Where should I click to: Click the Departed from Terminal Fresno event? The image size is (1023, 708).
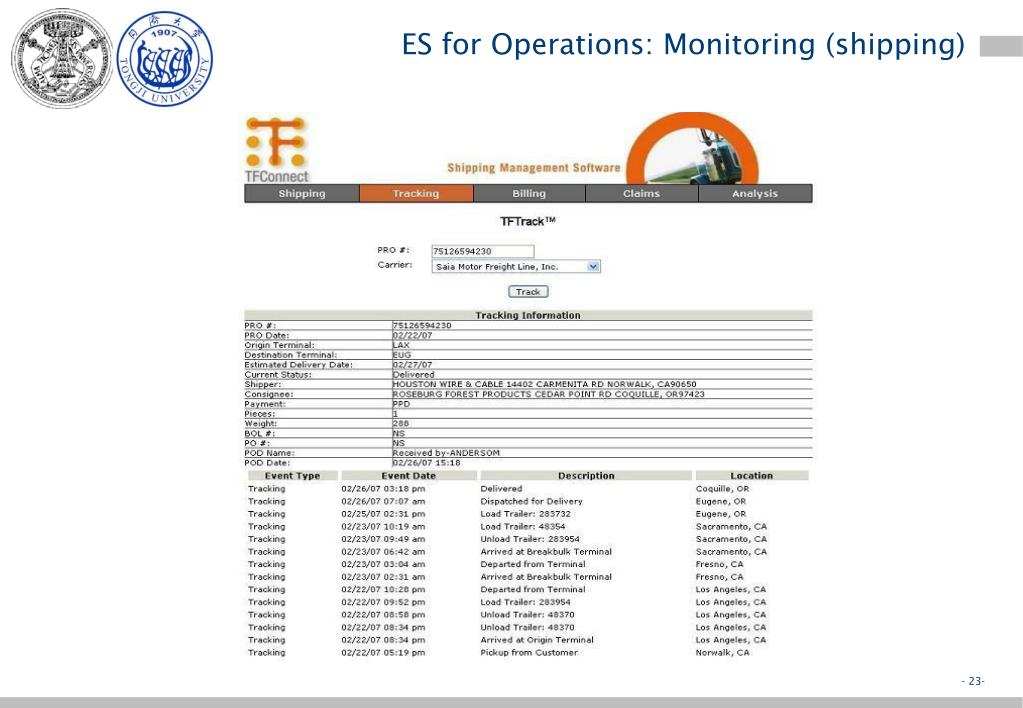click(x=533, y=564)
